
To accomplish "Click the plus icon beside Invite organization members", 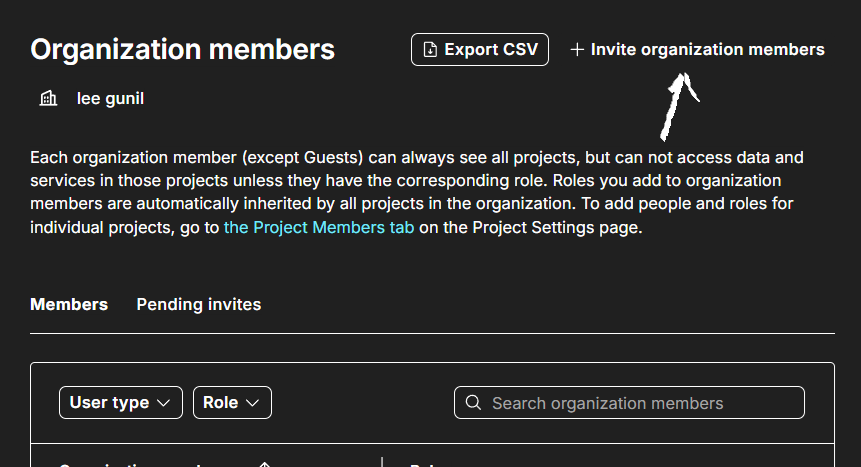I will pyautogui.click(x=577, y=49).
